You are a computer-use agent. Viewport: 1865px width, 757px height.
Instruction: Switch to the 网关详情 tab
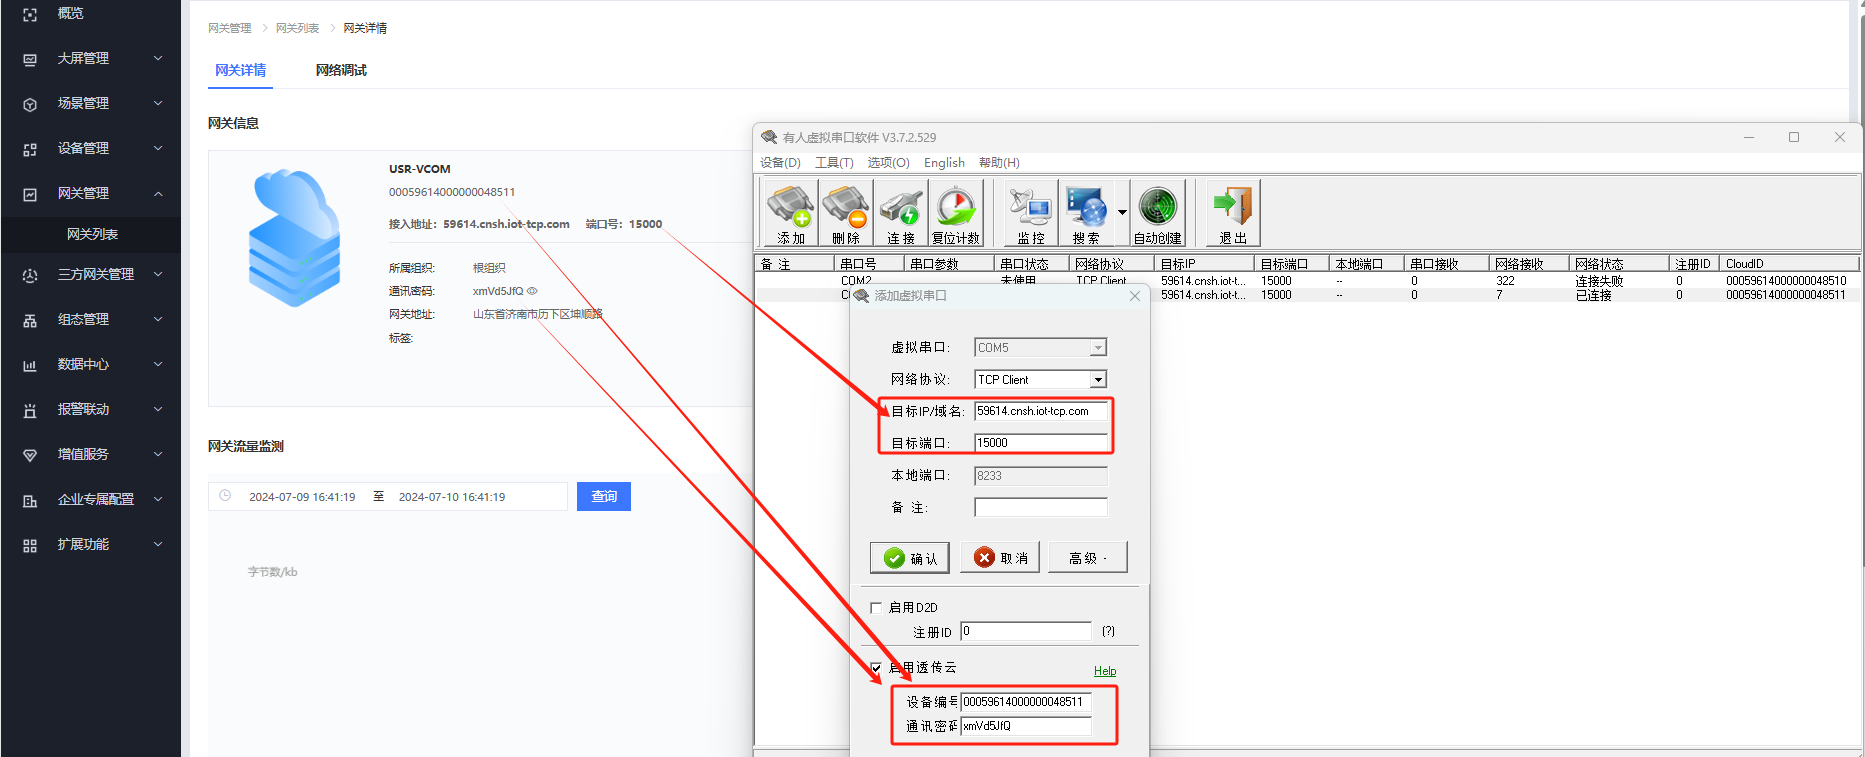pyautogui.click(x=241, y=70)
